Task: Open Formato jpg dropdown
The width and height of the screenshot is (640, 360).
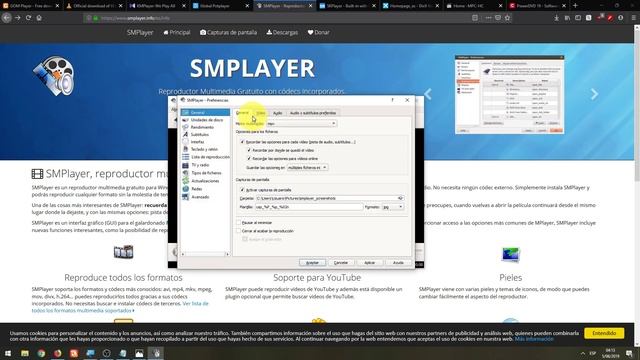Action: tap(393, 207)
